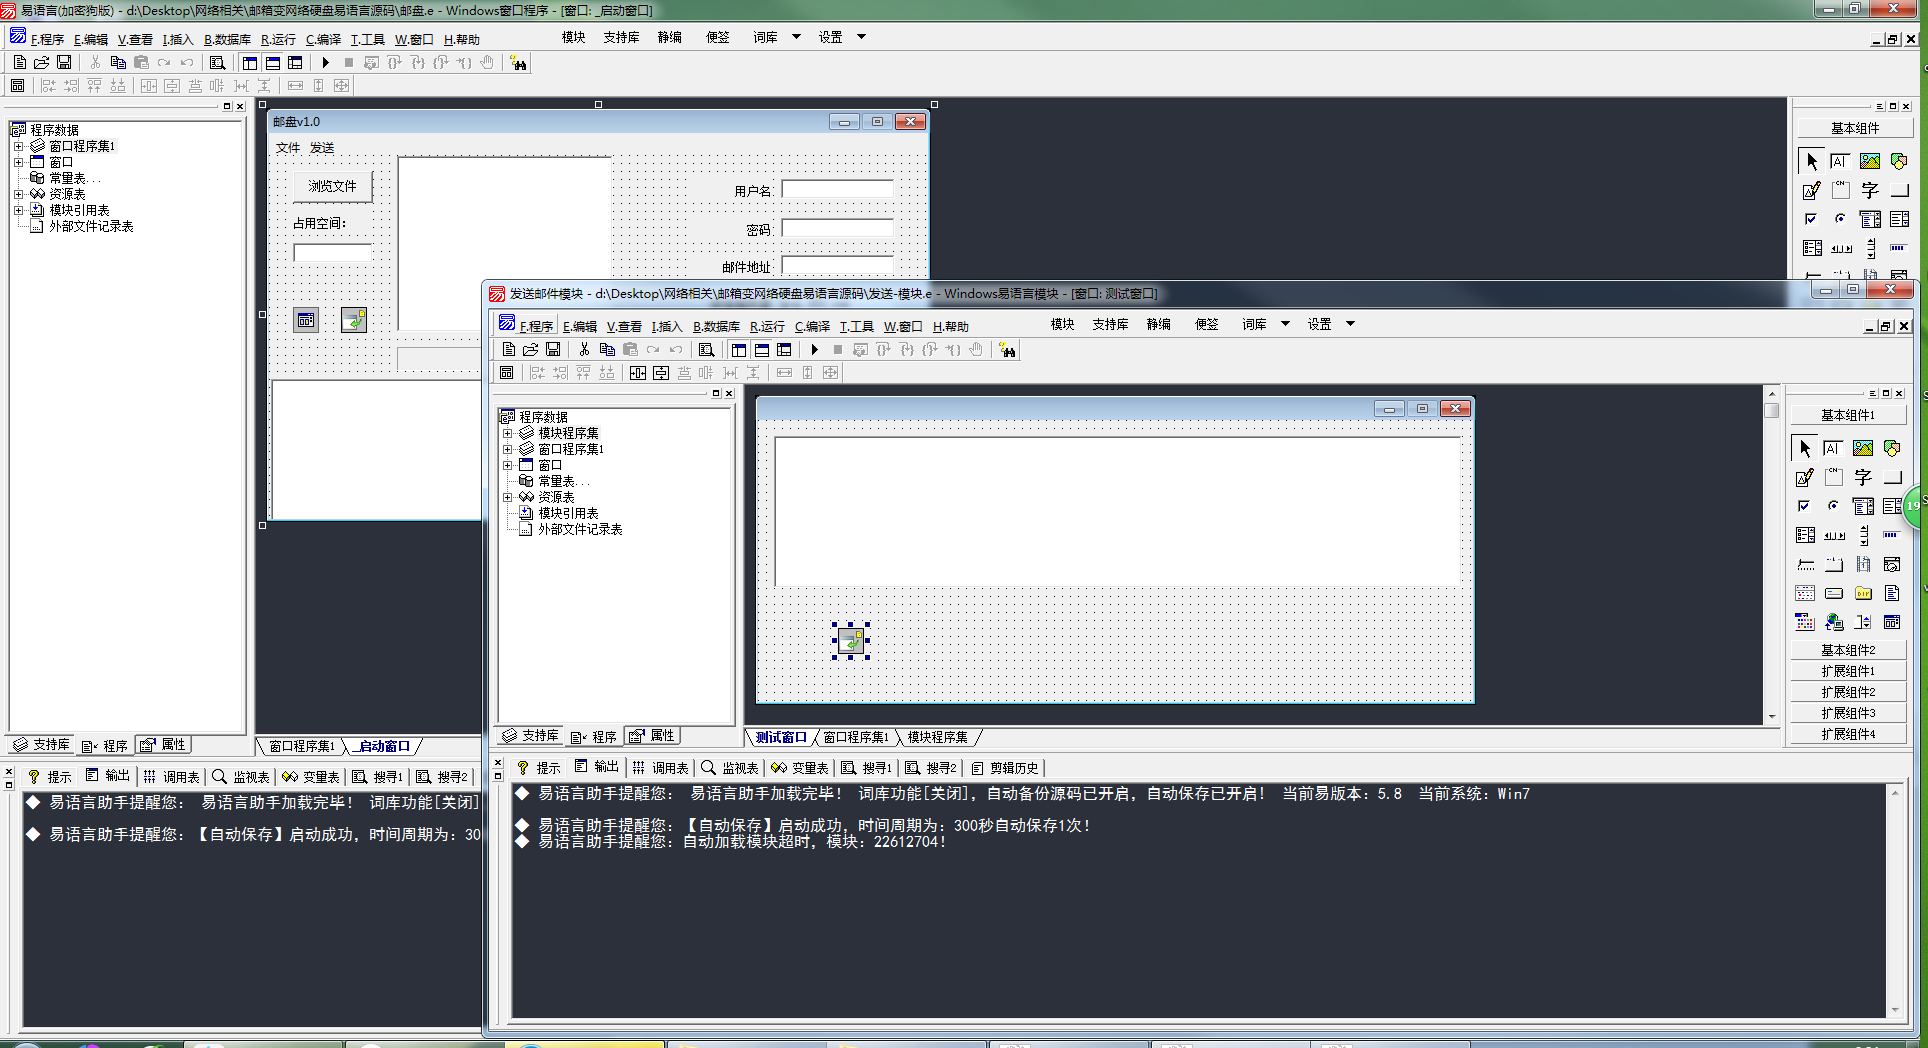This screenshot has height=1048, width=1928.
Task: Click the Run arrow in the module window toolbar
Action: click(x=815, y=350)
